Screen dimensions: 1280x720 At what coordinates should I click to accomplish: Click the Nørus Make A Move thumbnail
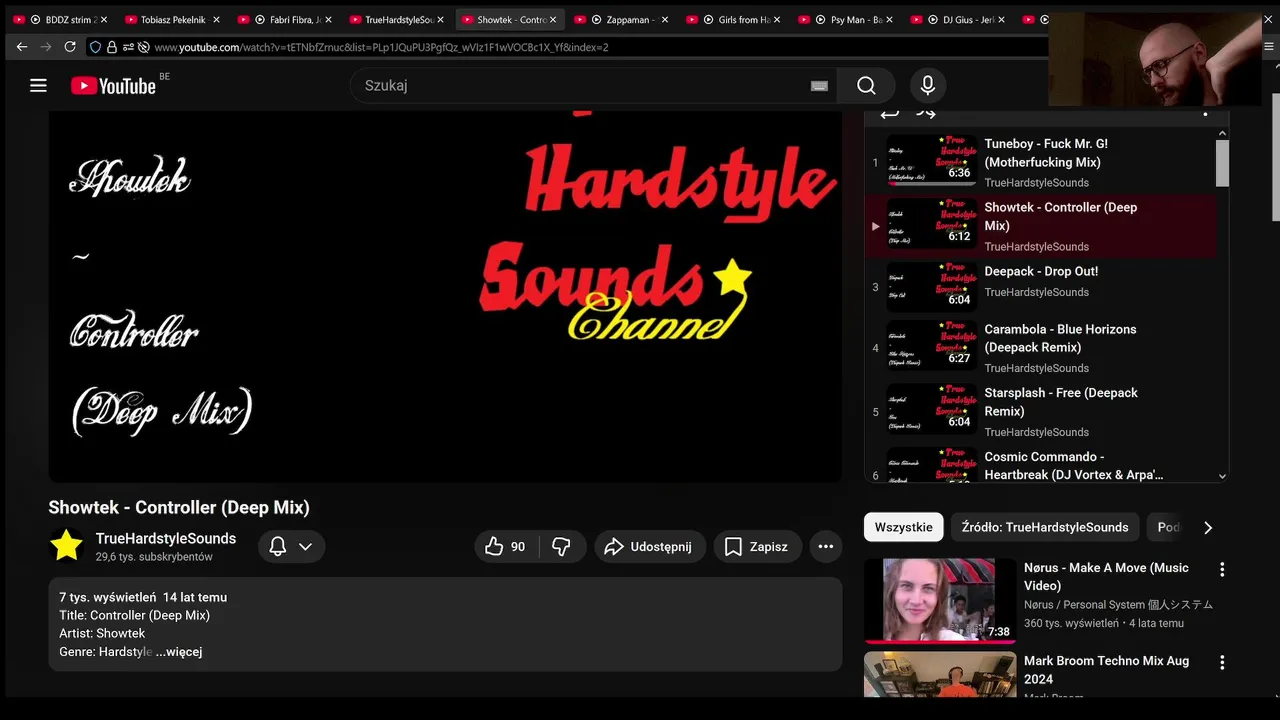point(940,600)
